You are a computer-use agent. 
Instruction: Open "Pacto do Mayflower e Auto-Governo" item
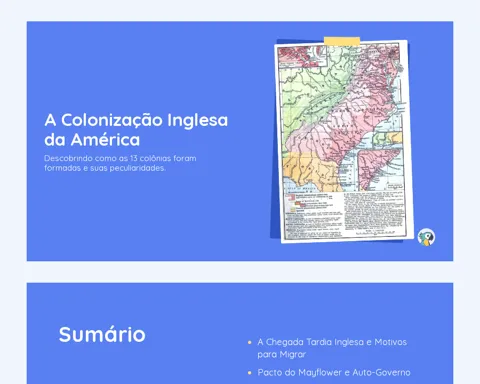(334, 372)
